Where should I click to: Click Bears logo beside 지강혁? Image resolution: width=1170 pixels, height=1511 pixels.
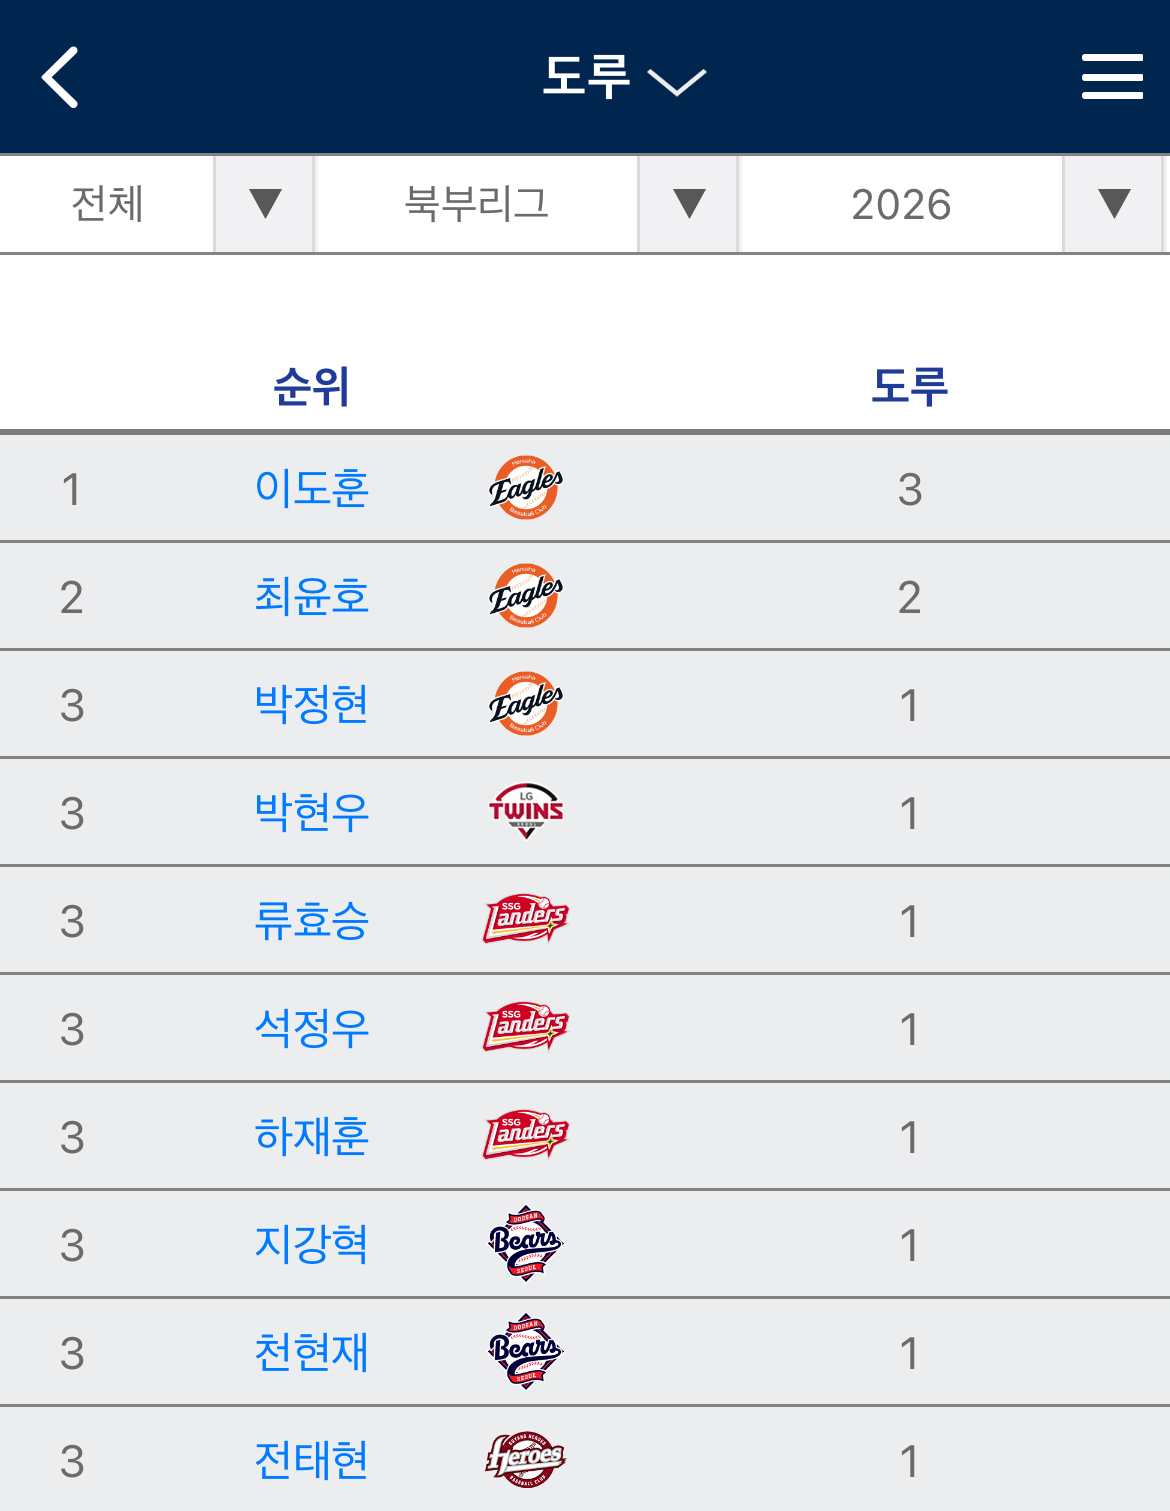click(526, 1244)
